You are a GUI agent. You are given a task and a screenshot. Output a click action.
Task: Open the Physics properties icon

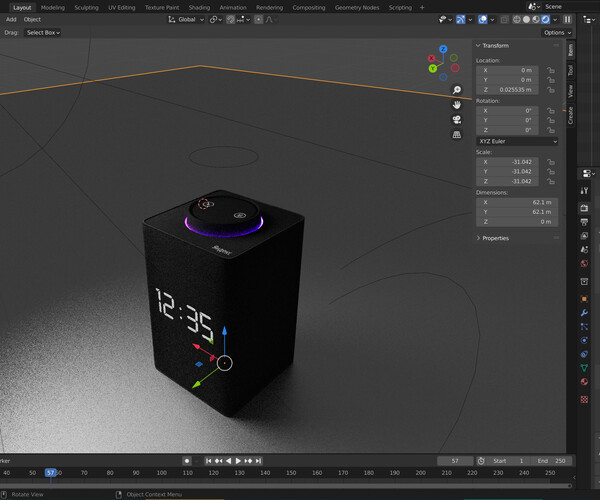584,340
